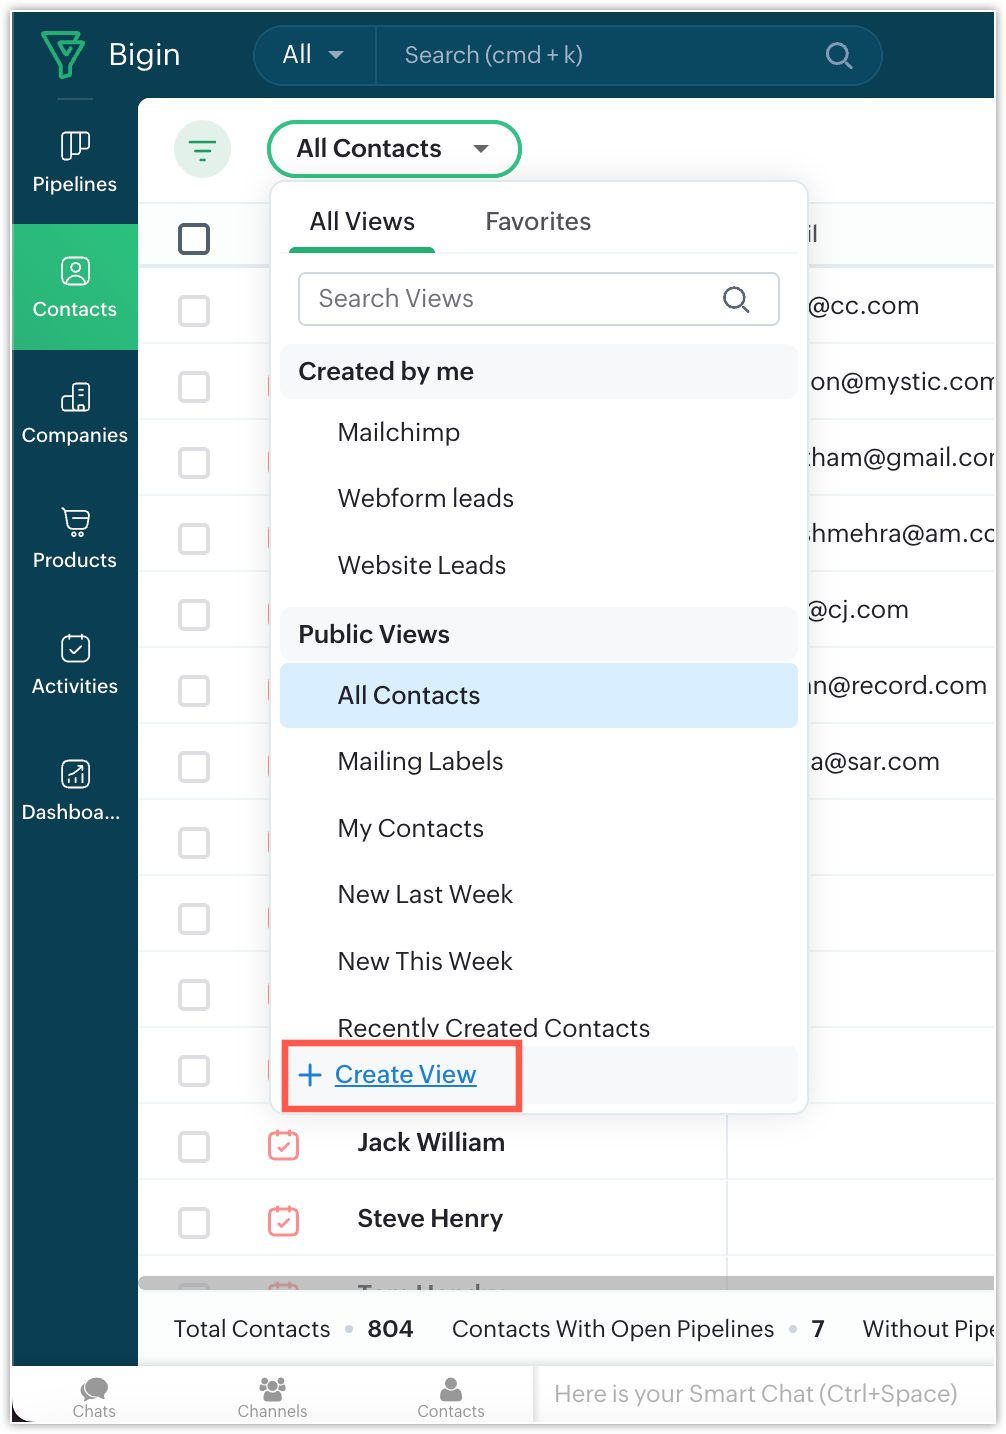Click the Search Views input field
Viewport: 1006px width, 1434px height.
539,299
